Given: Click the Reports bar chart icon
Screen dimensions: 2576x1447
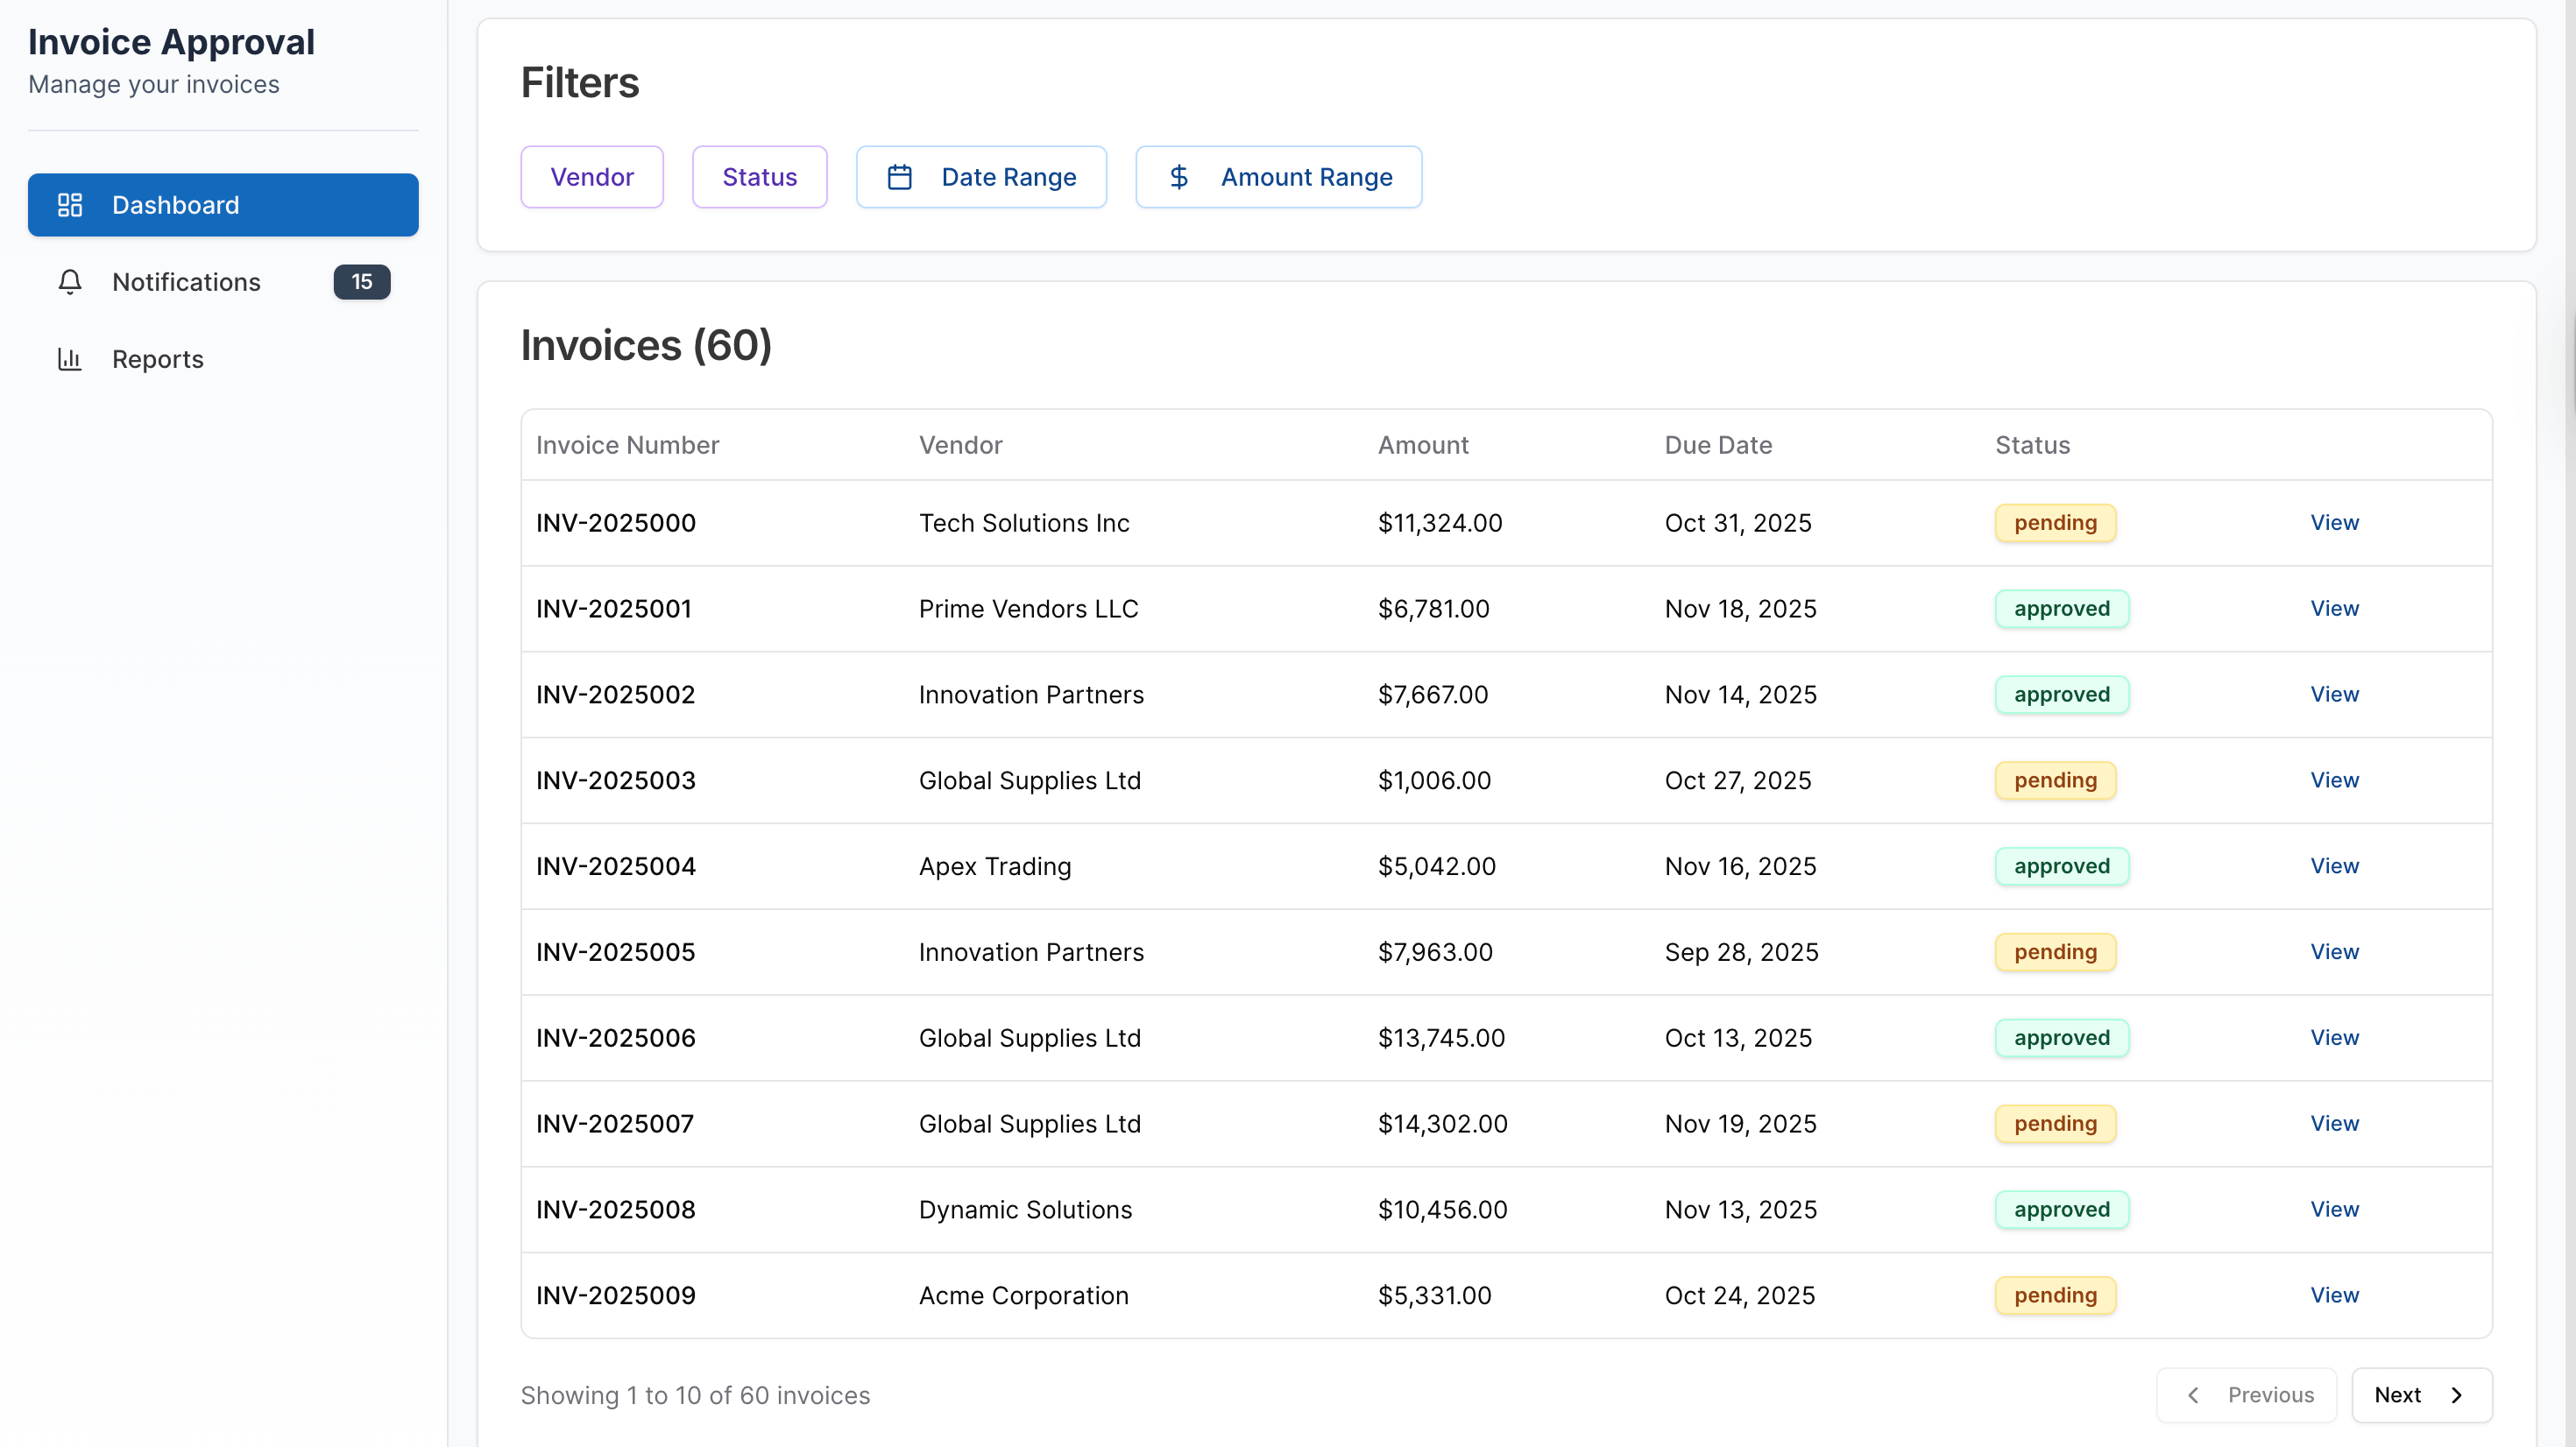Looking at the screenshot, I should (x=70, y=359).
